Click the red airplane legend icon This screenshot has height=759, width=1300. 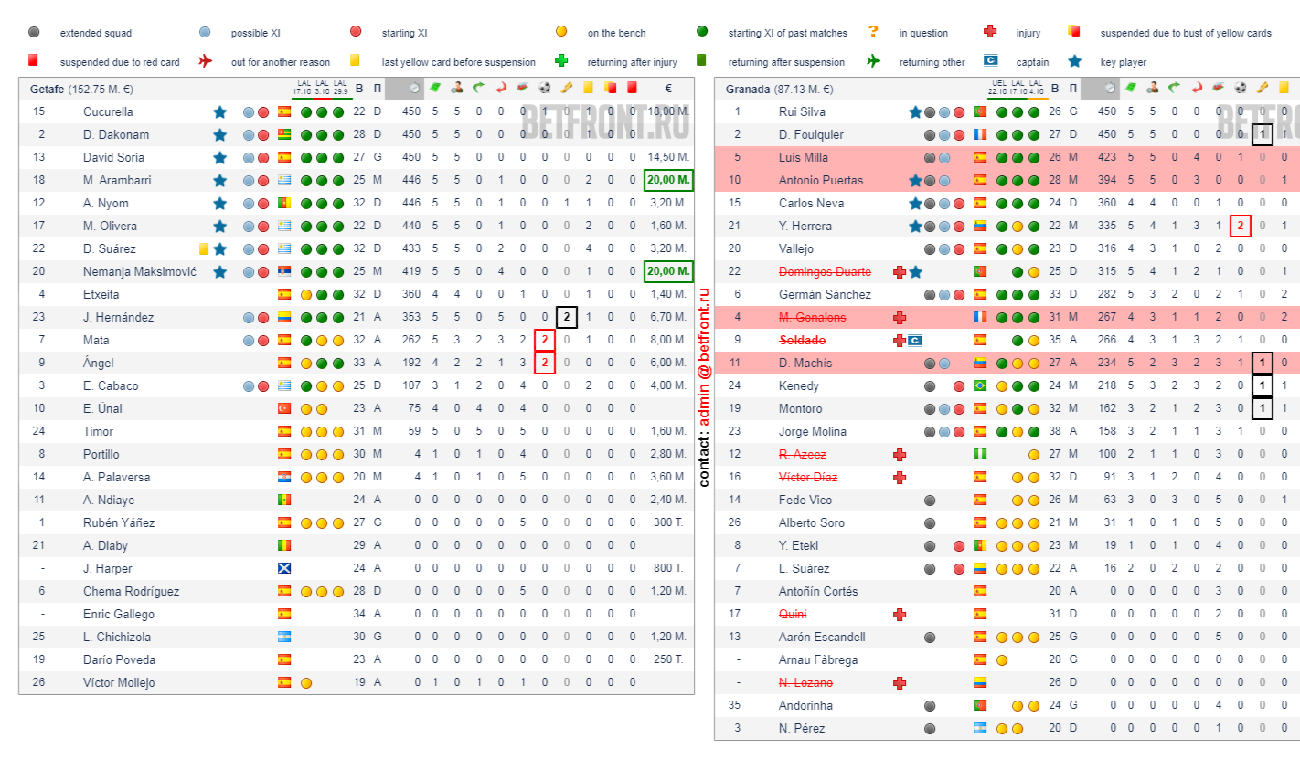point(206,61)
